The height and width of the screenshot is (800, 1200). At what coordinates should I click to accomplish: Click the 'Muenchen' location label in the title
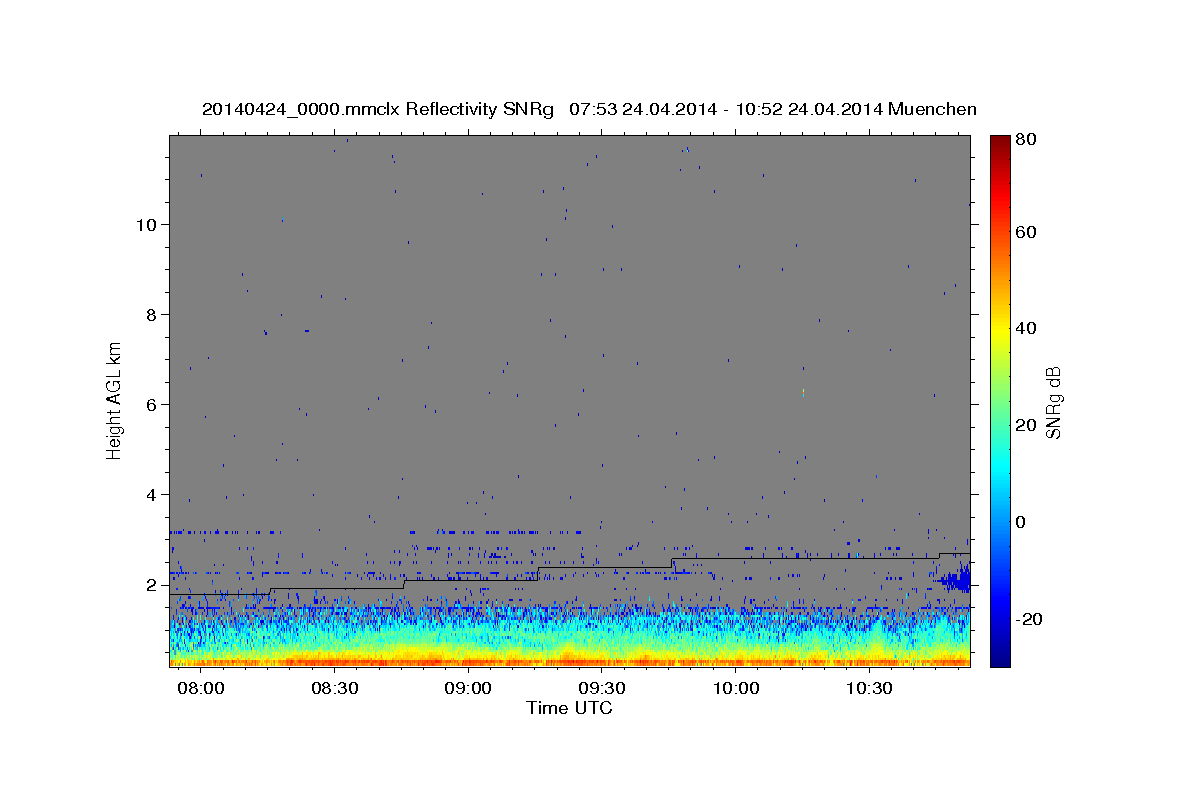932,109
